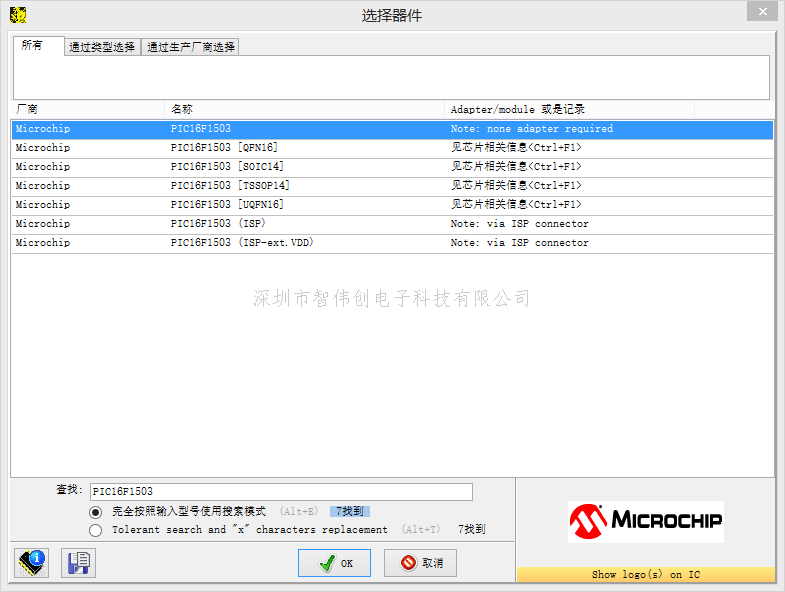Screen dimensions: 785x592
Task: Click adapter info cell for QFN16 row
Action: [516, 148]
